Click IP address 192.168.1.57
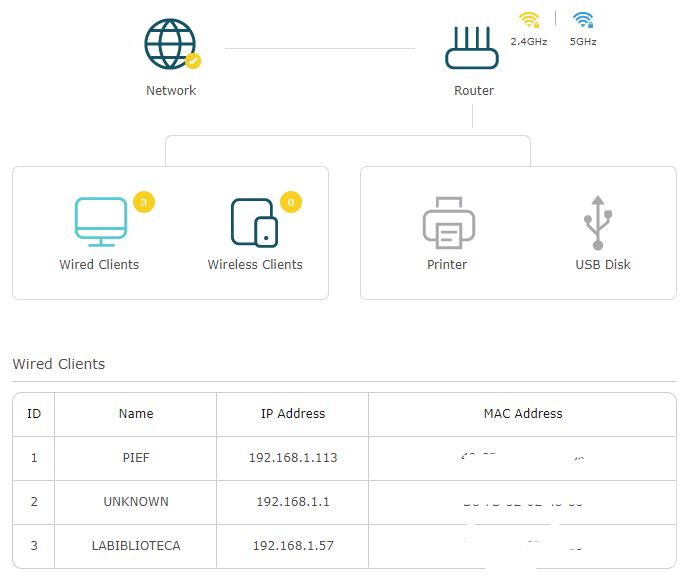Image resolution: width=697 pixels, height=587 pixels. tap(293, 546)
